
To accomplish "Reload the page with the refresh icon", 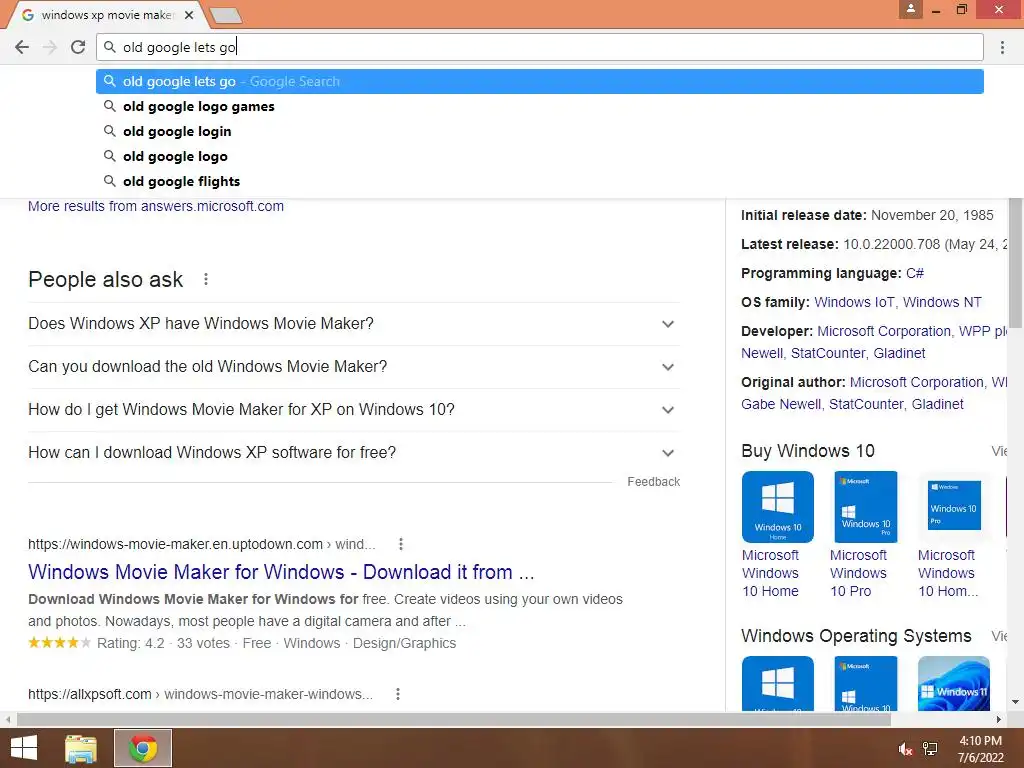I will [x=78, y=47].
